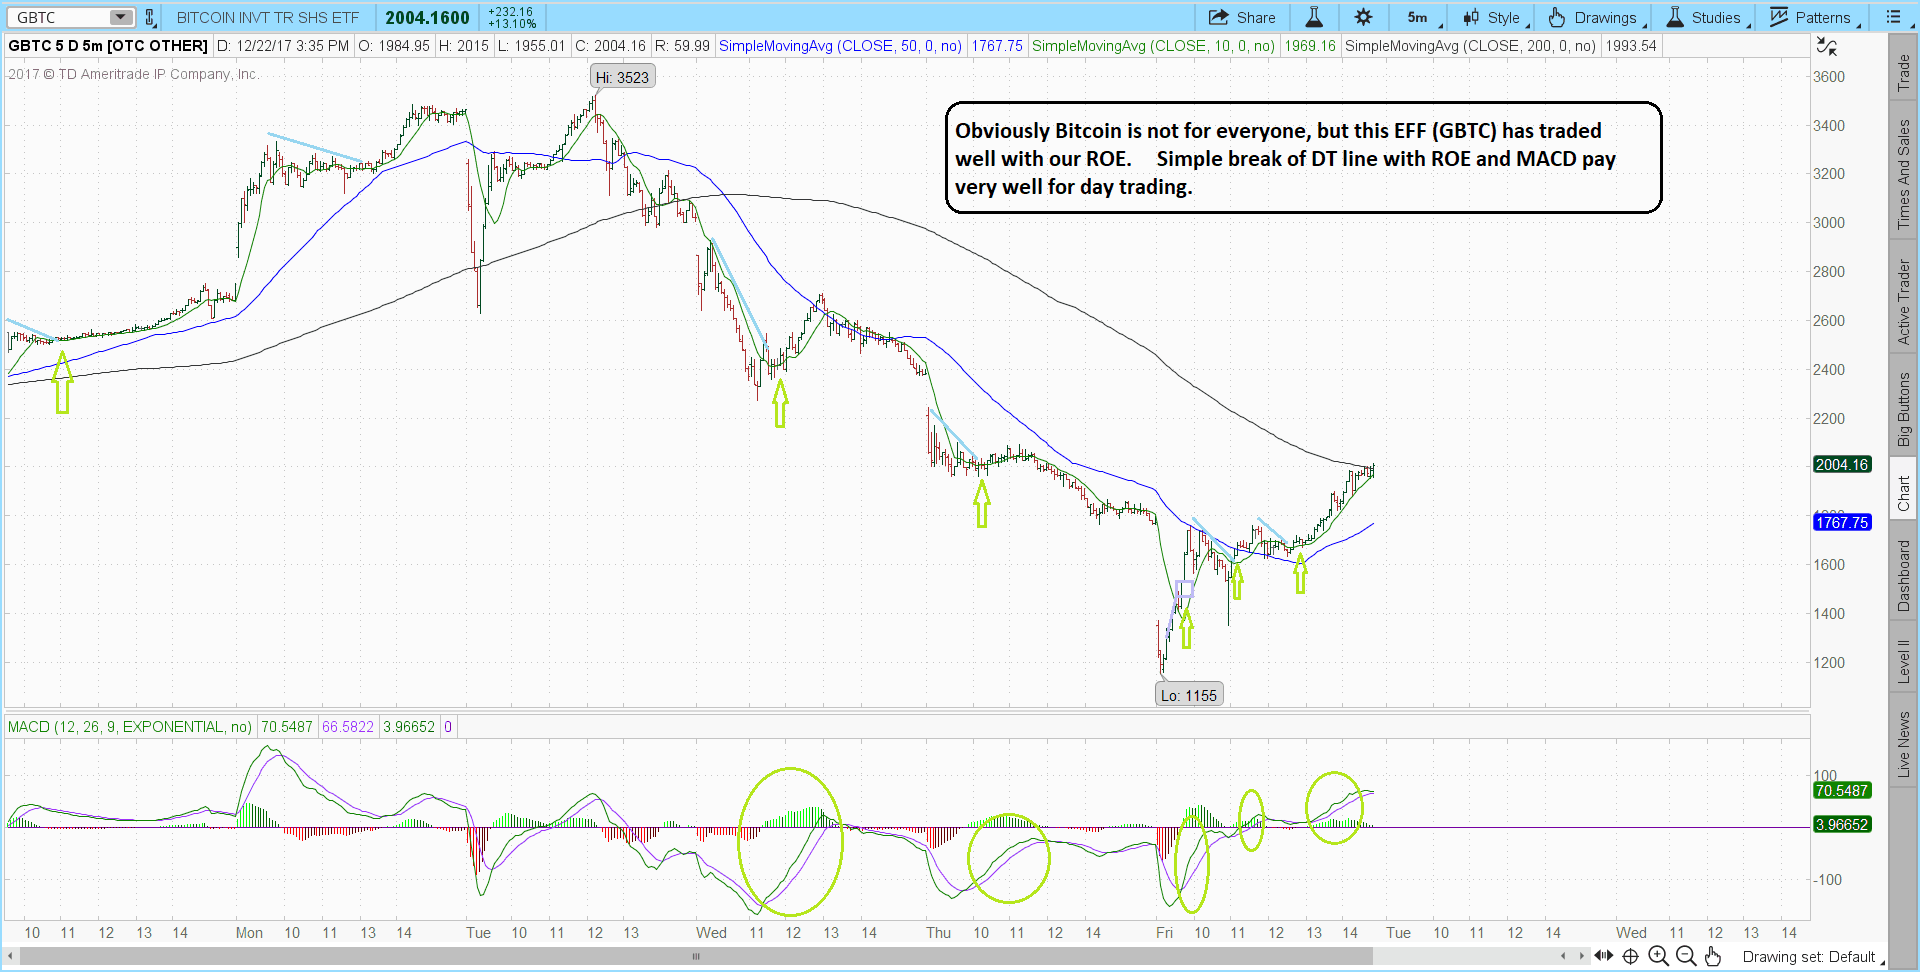Click the Share button

coord(1242,17)
